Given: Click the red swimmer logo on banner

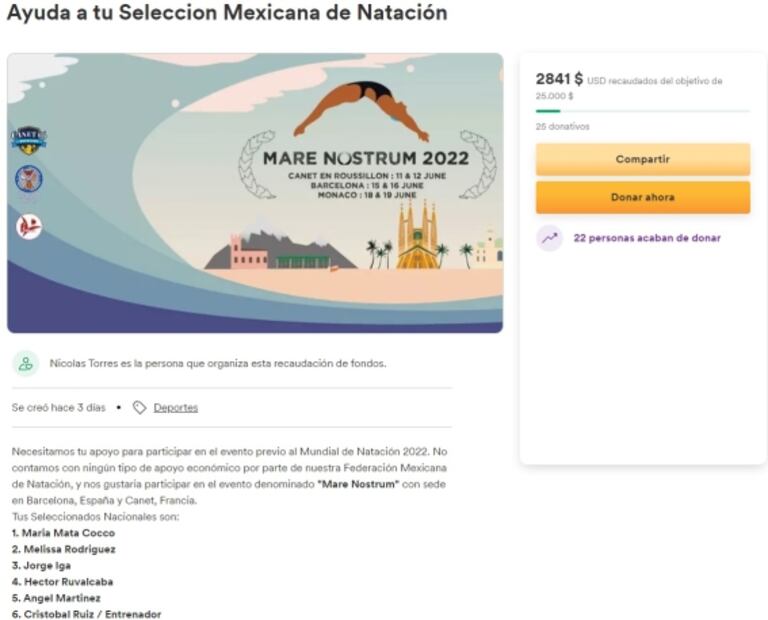Looking at the screenshot, I should (28, 226).
